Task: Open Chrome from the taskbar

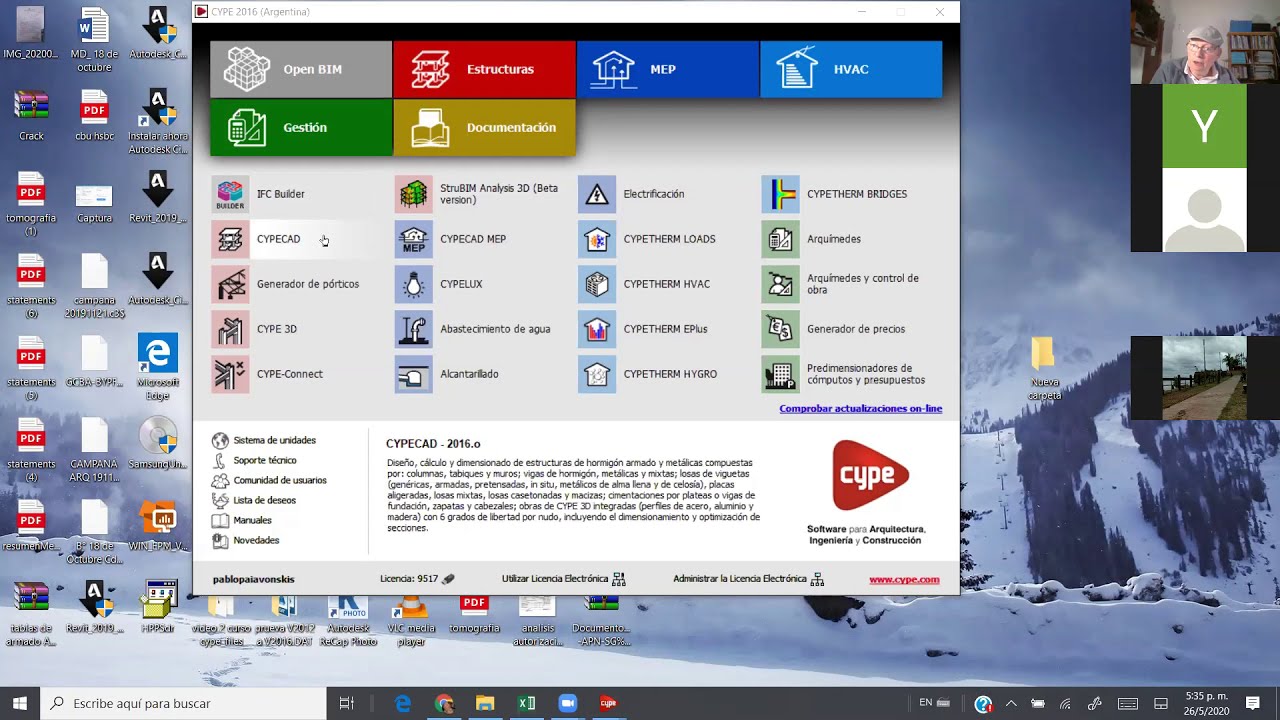Action: (444, 703)
